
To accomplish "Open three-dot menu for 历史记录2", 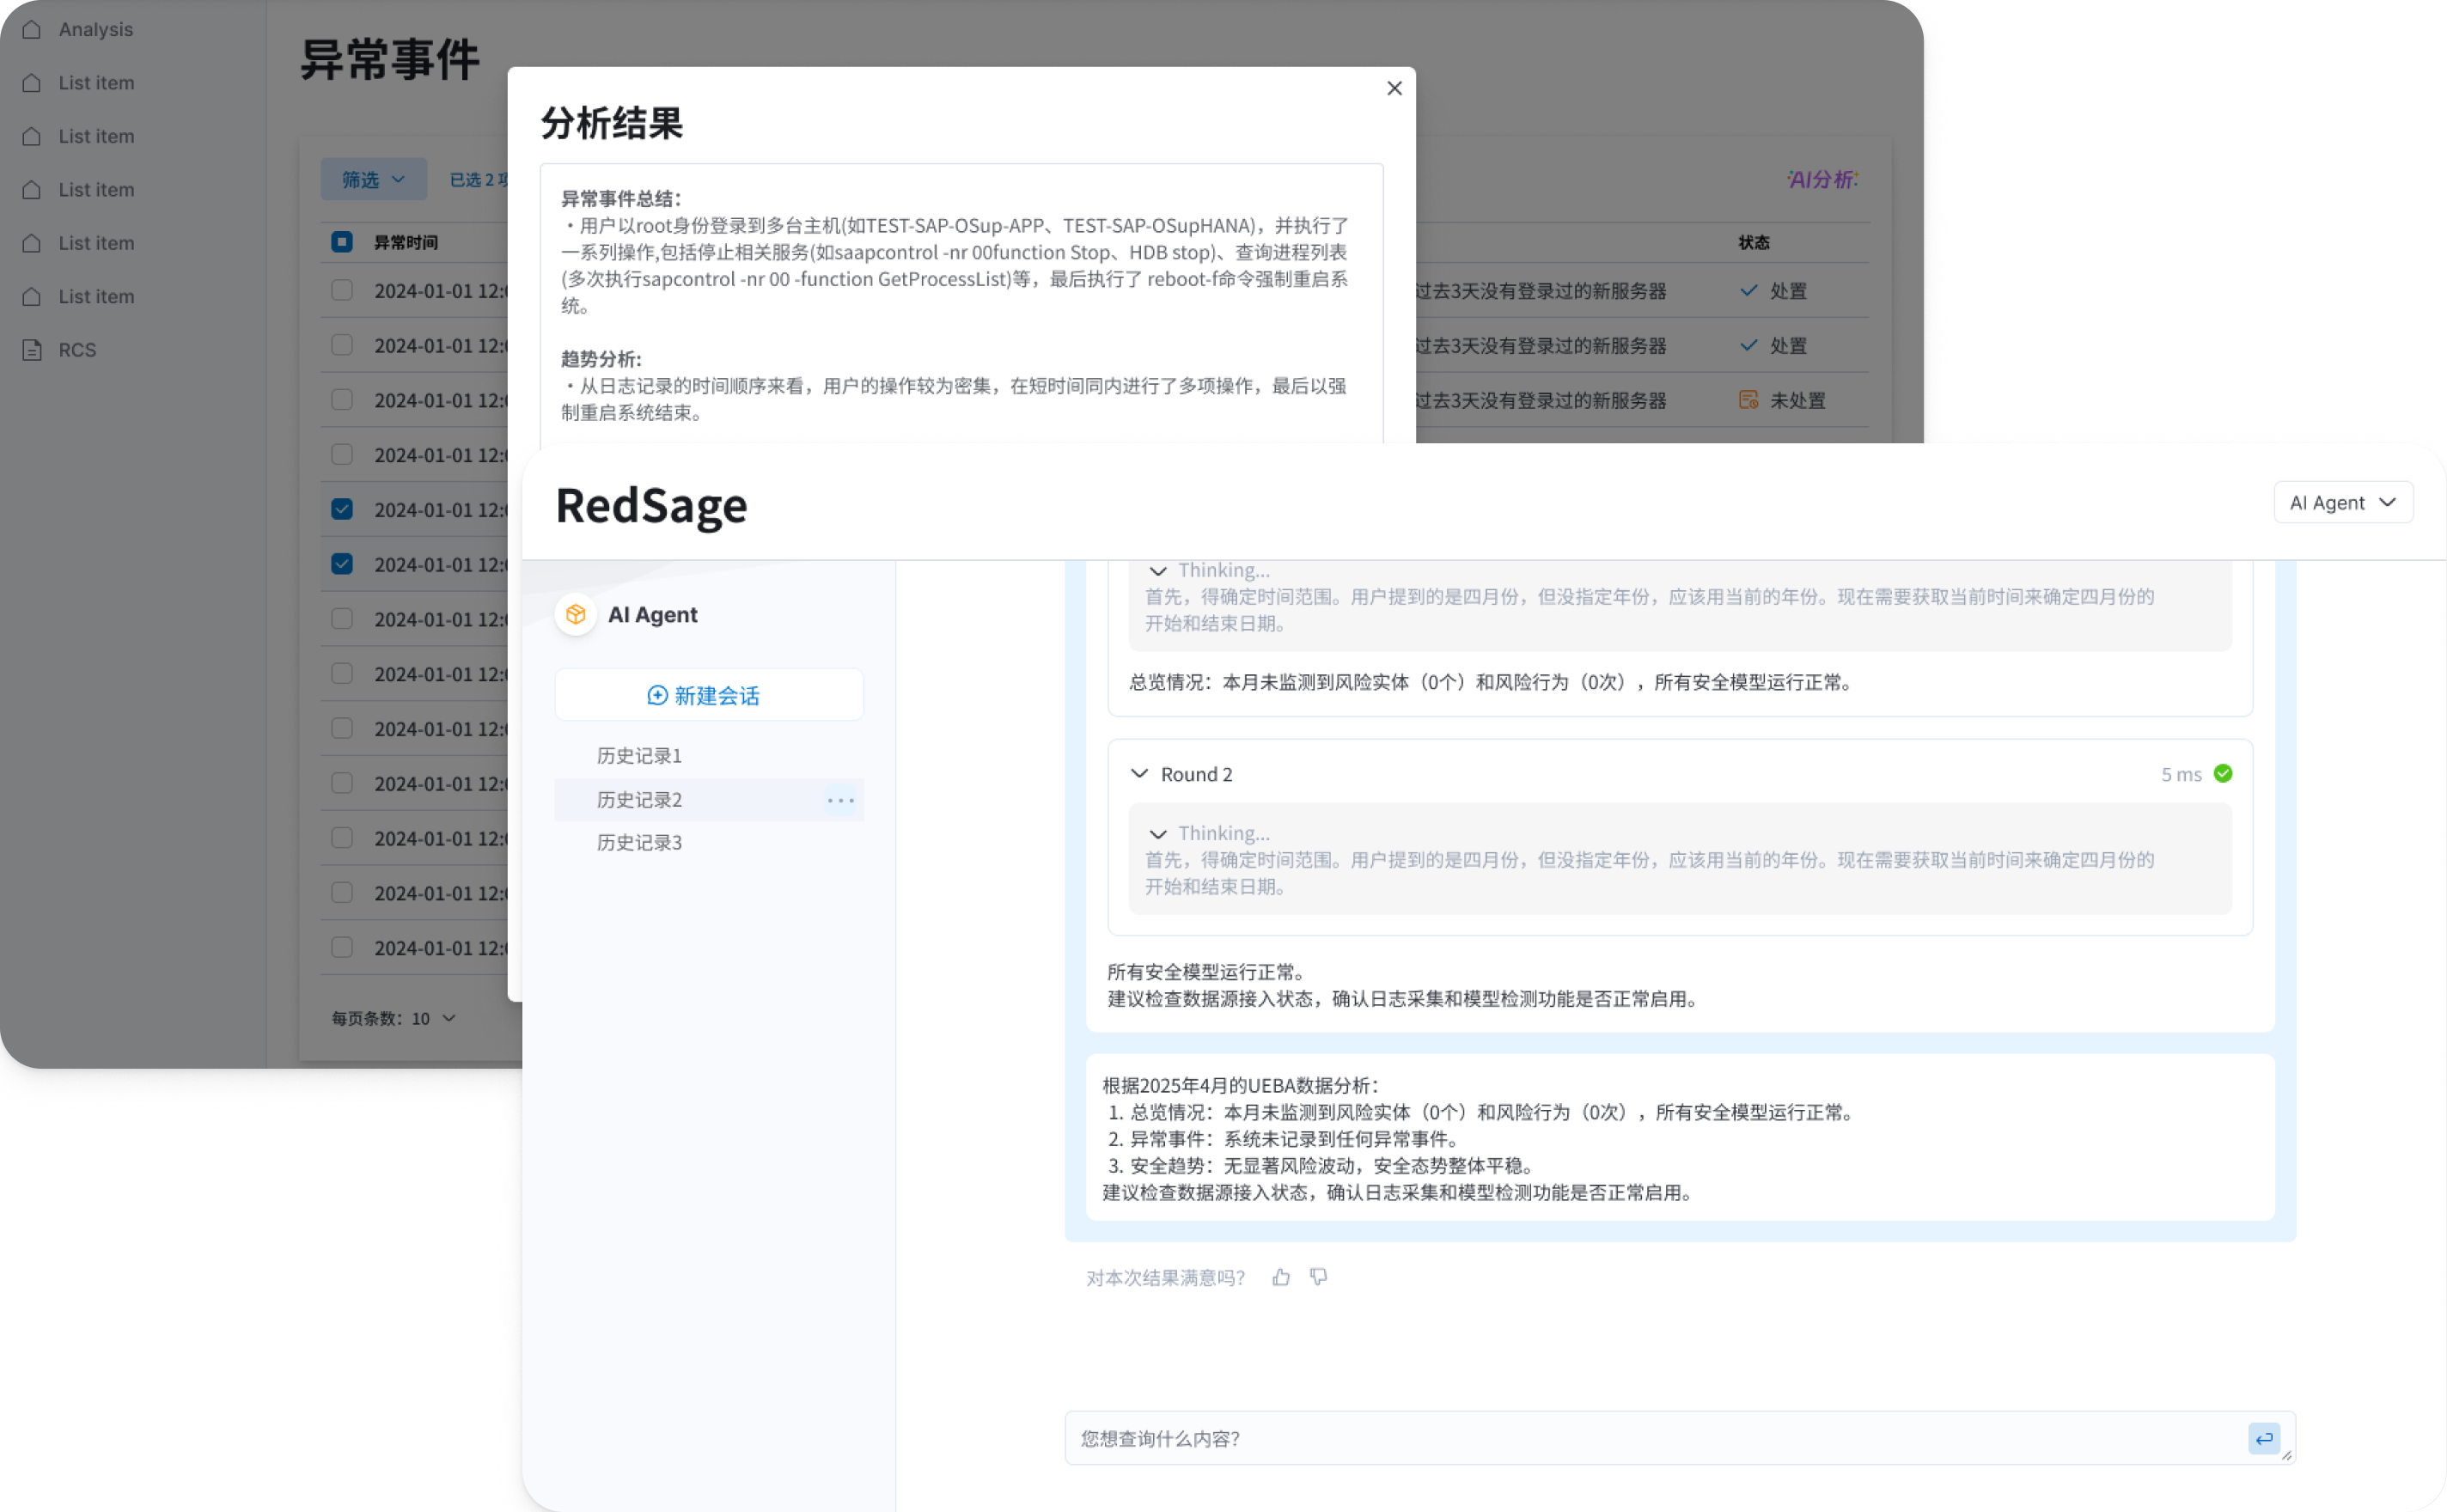I will coord(840,800).
